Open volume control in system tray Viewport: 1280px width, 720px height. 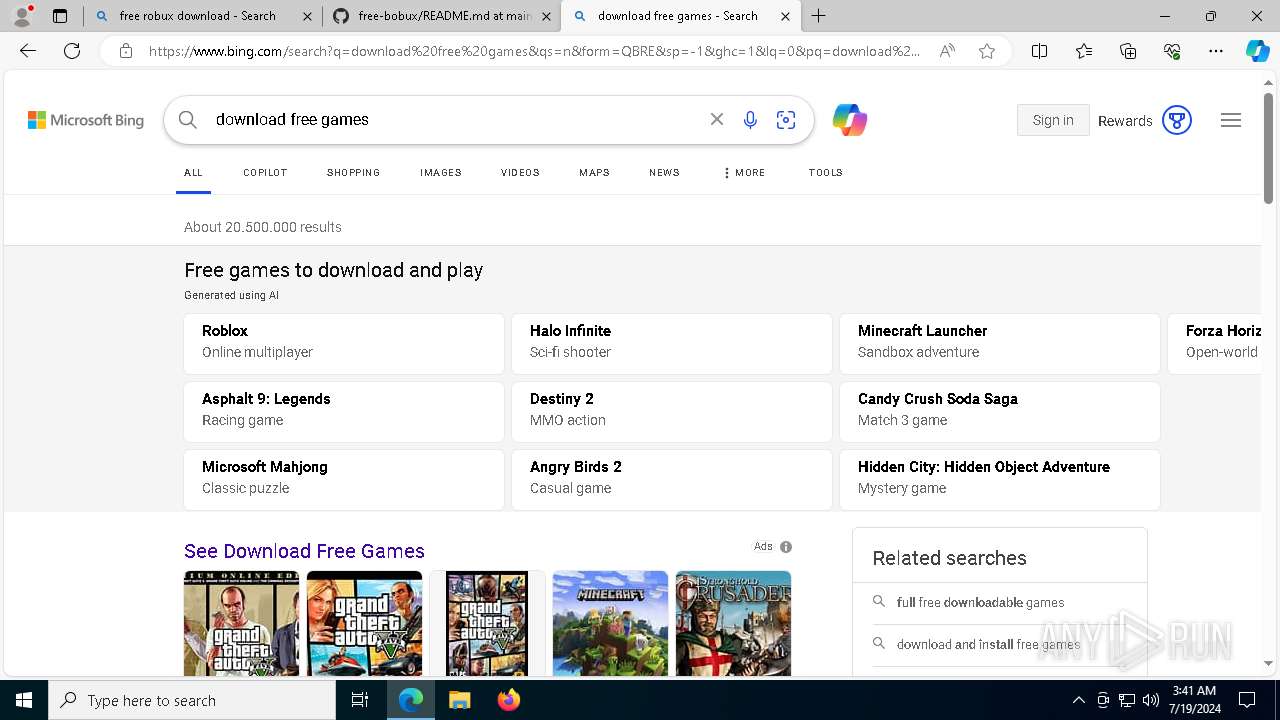tap(1151, 700)
